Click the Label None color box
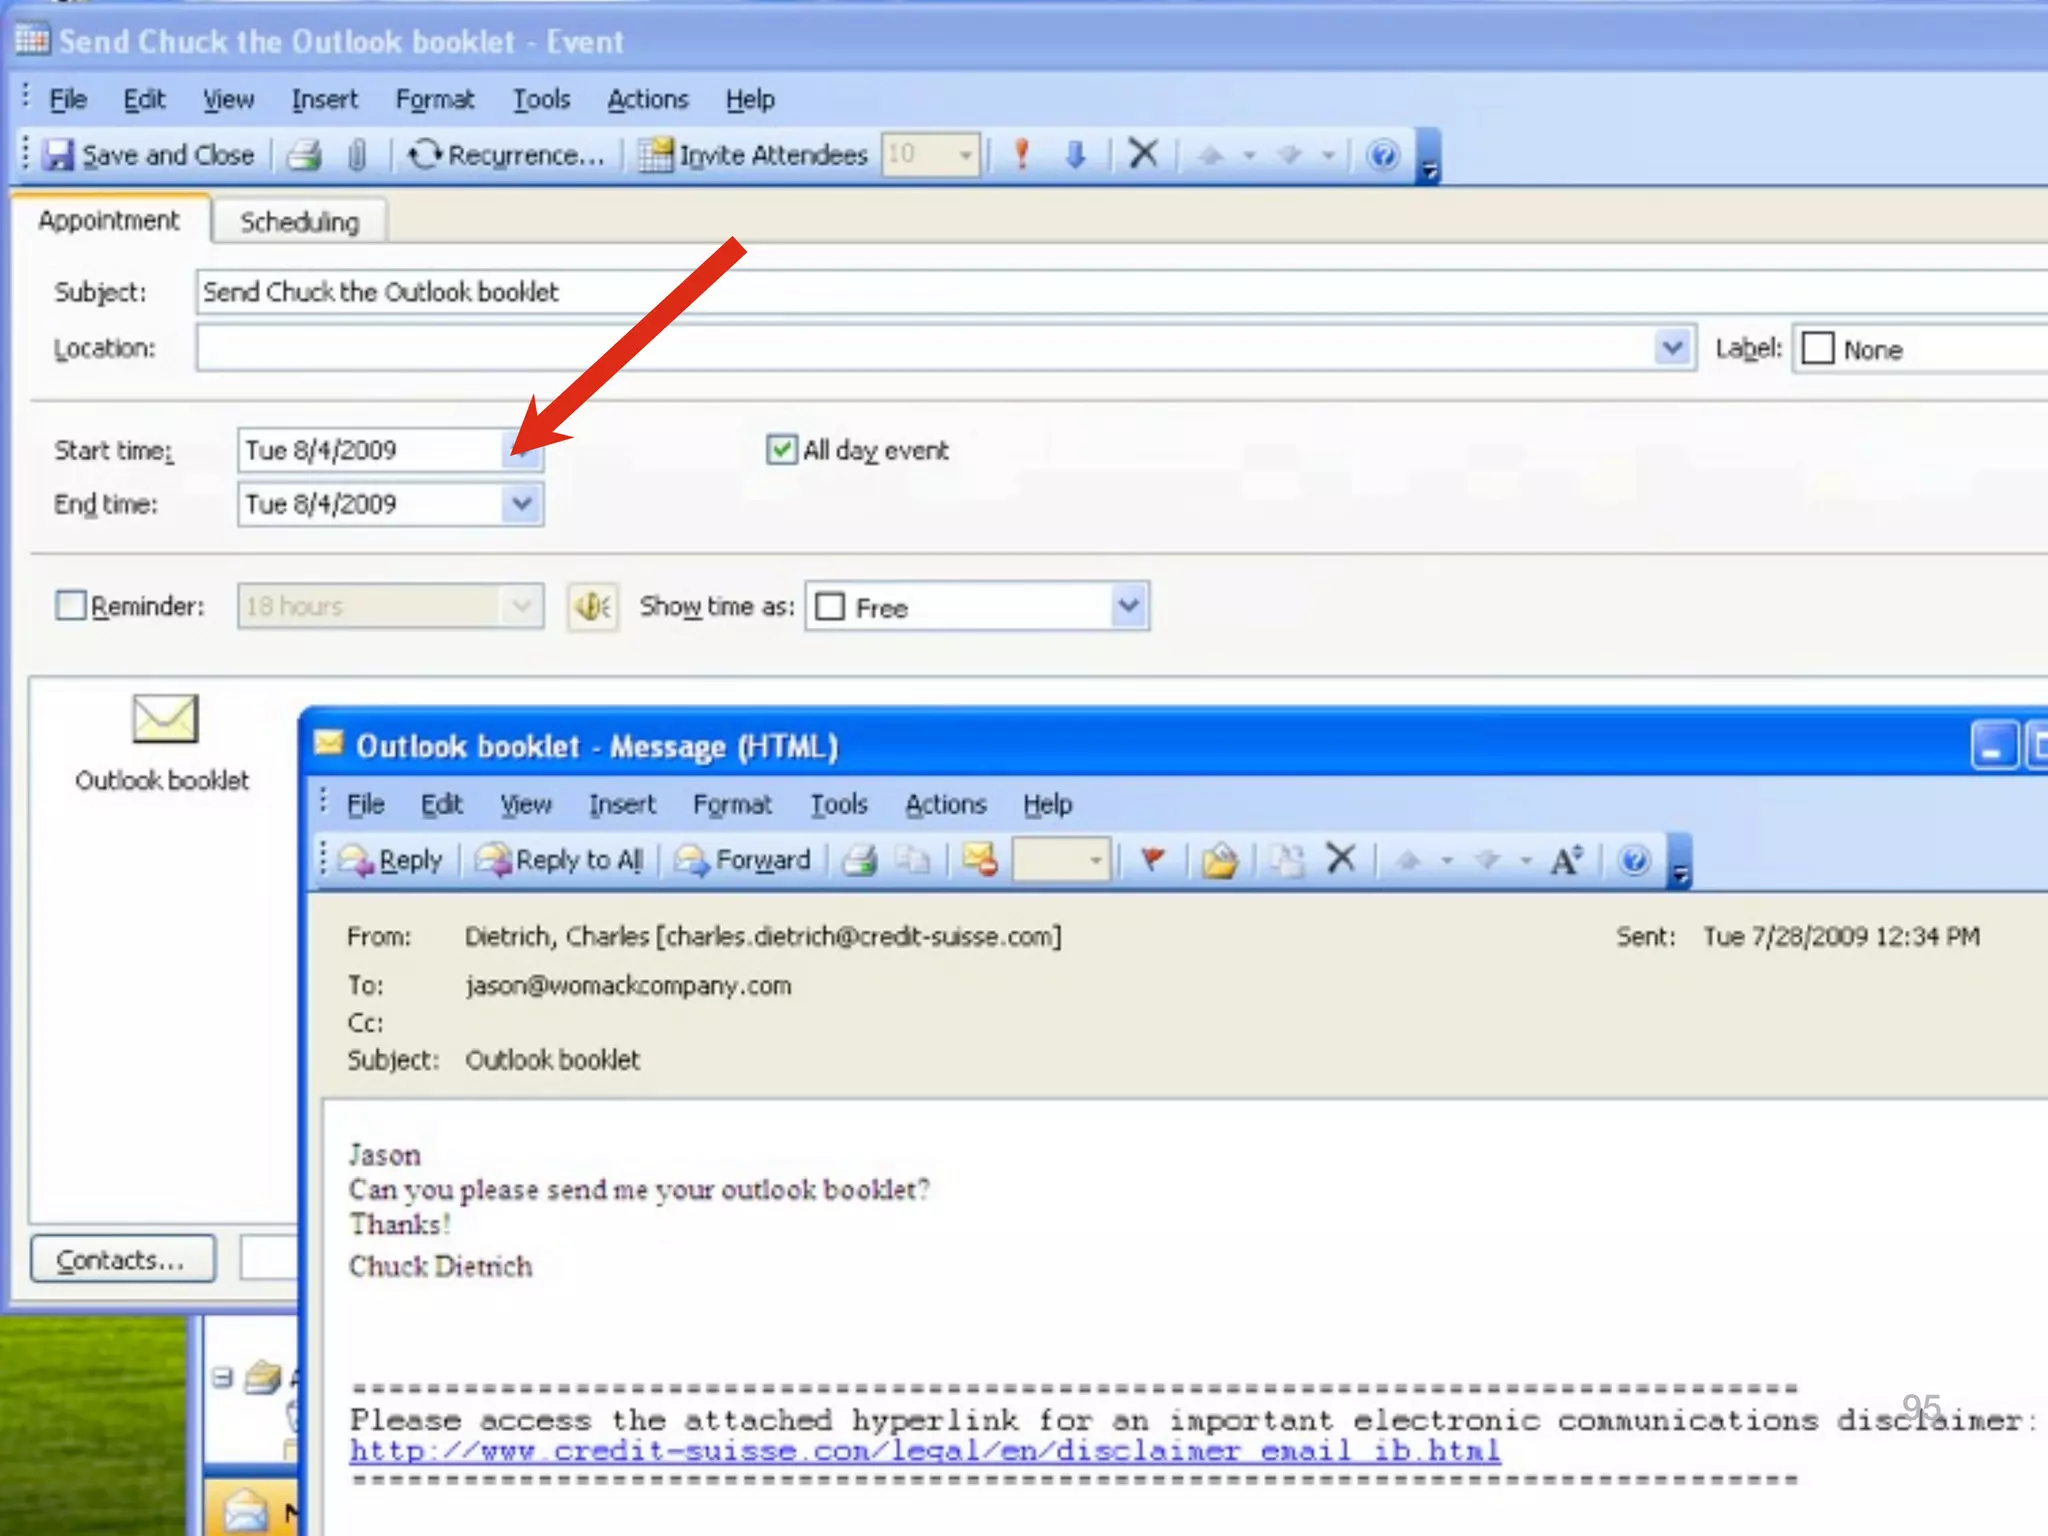 coord(1818,349)
